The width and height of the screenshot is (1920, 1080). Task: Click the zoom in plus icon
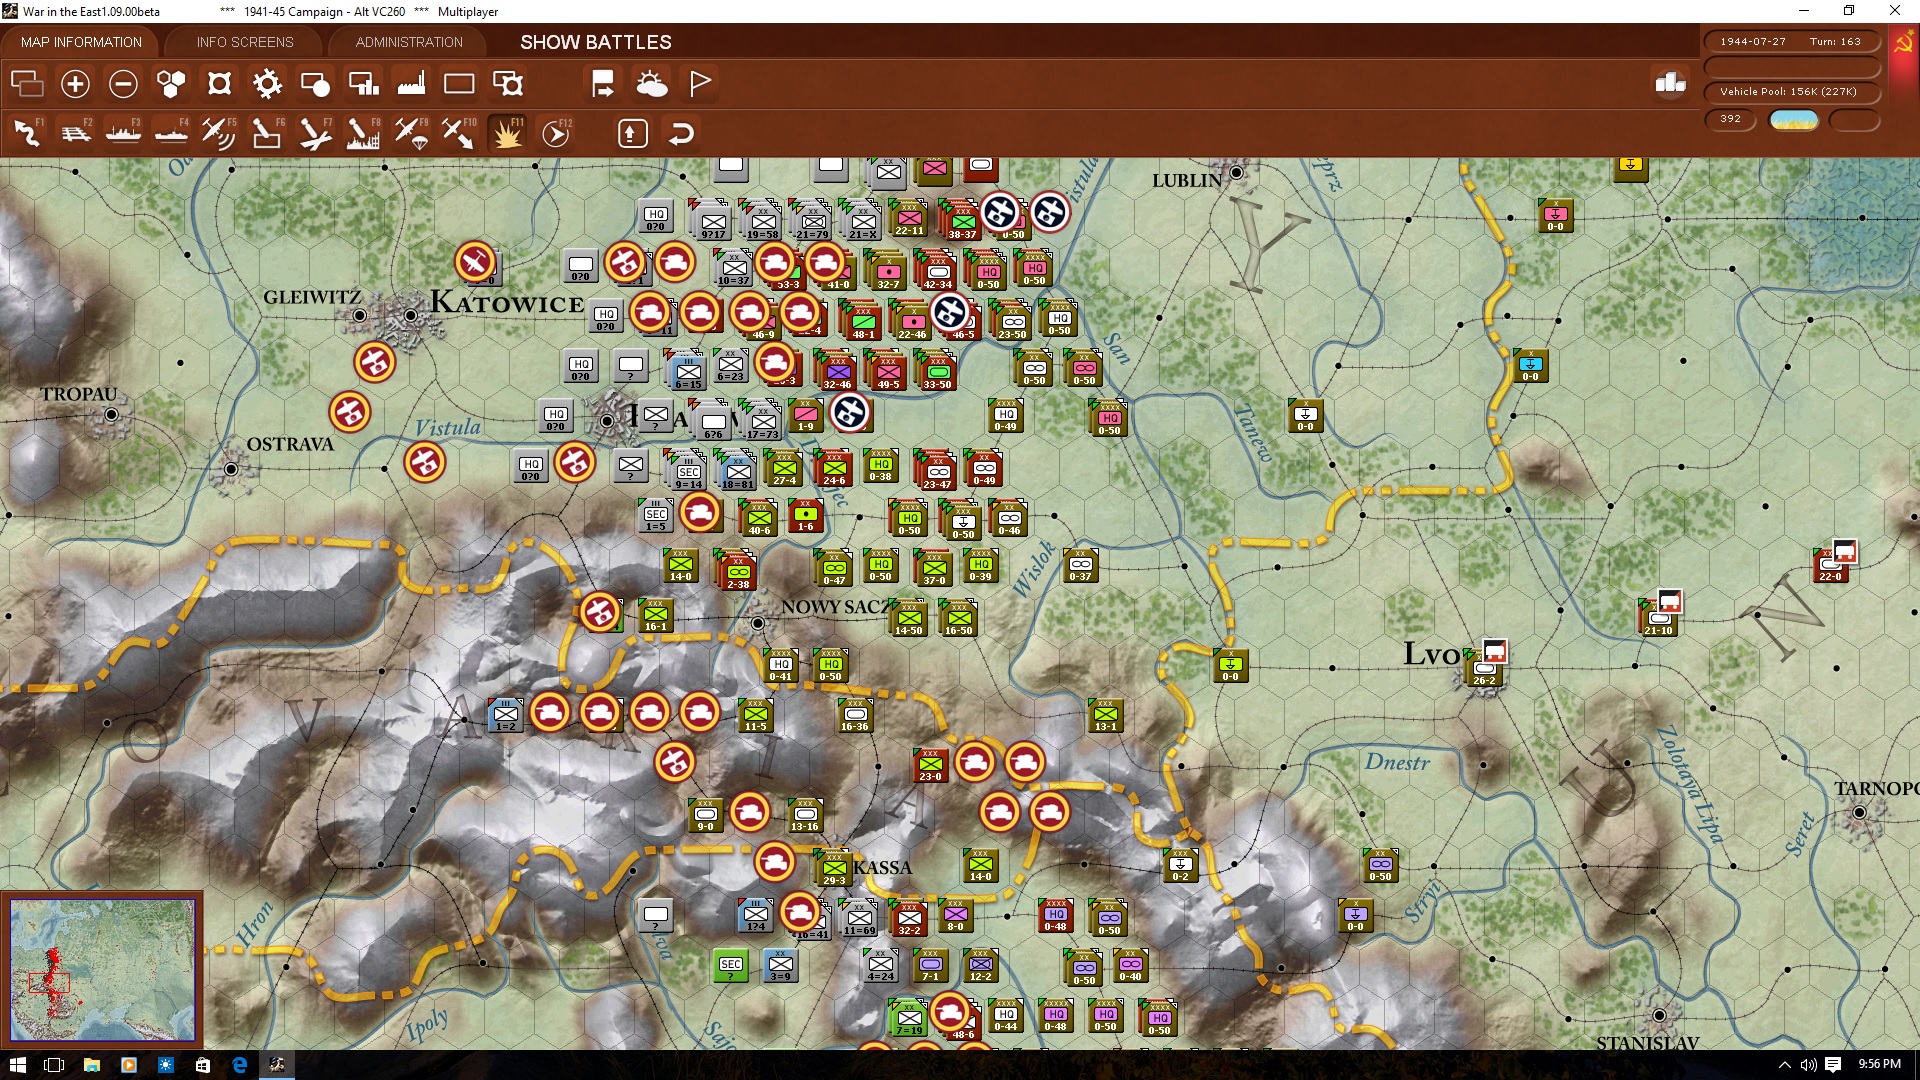[75, 84]
